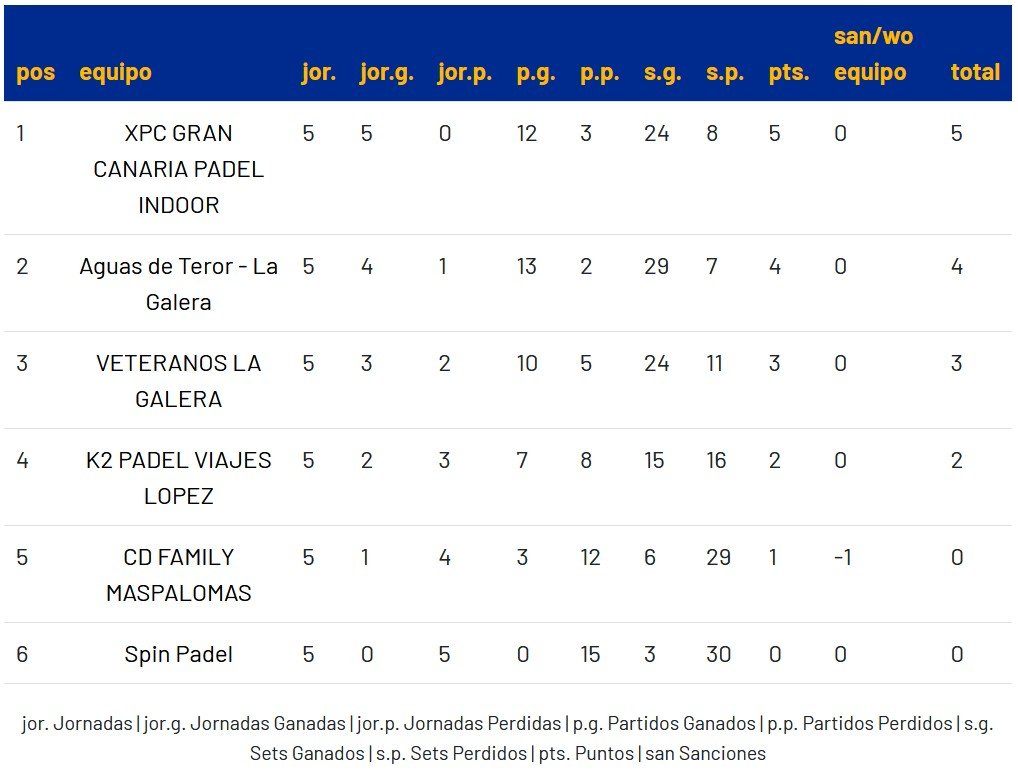Click the abbreviations legend text below the table
Viewport: 1018px width, 771px height.
(508, 738)
